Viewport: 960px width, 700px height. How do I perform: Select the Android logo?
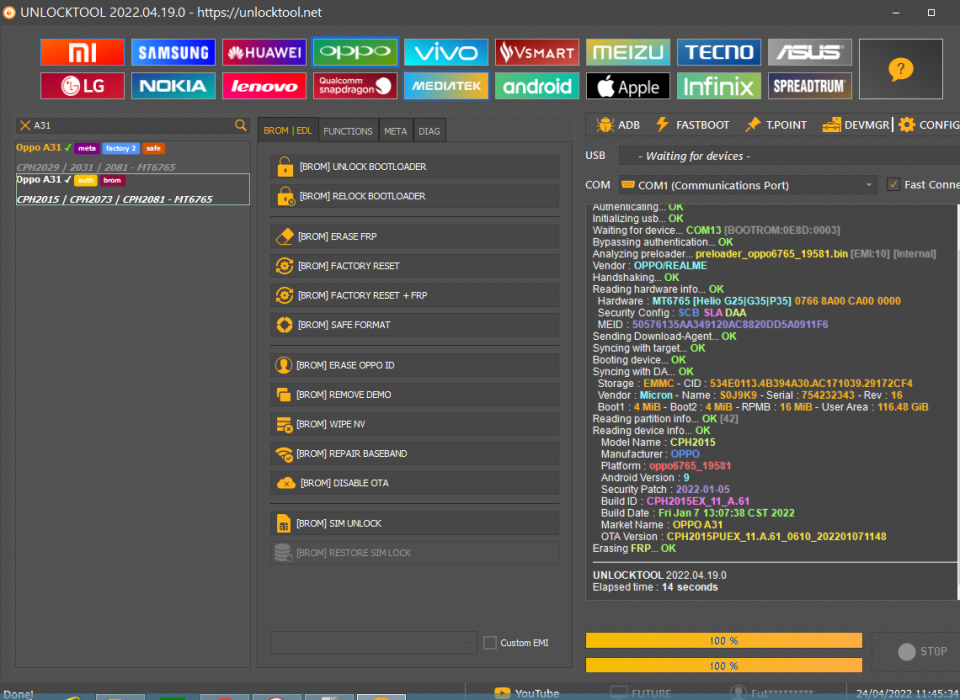(x=537, y=86)
